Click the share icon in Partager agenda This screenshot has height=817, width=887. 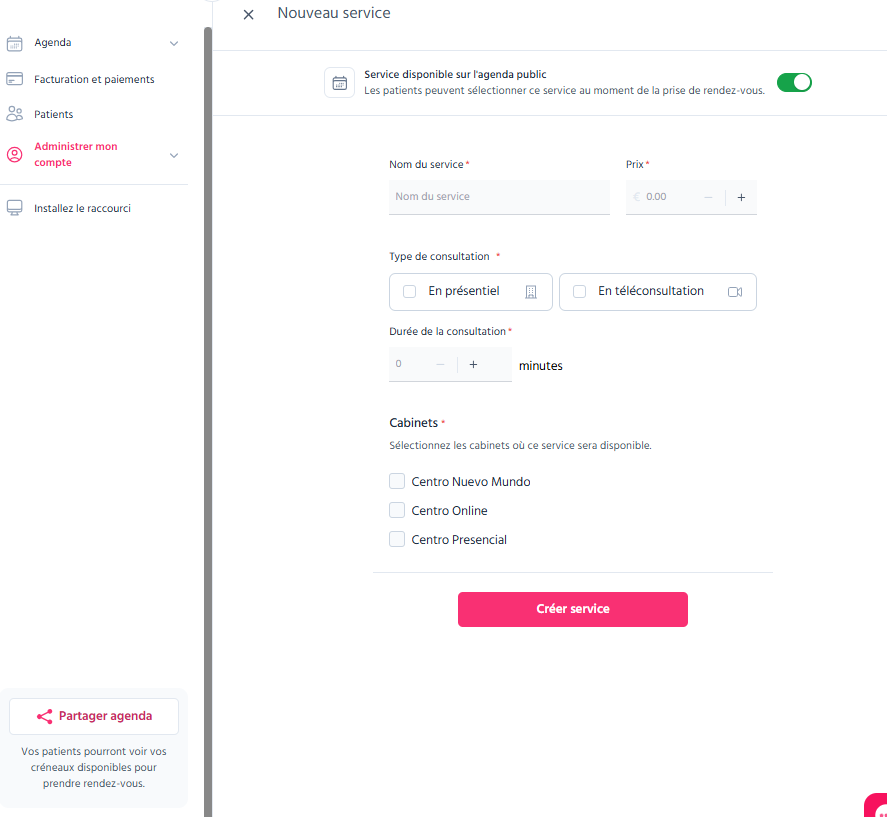pos(45,716)
